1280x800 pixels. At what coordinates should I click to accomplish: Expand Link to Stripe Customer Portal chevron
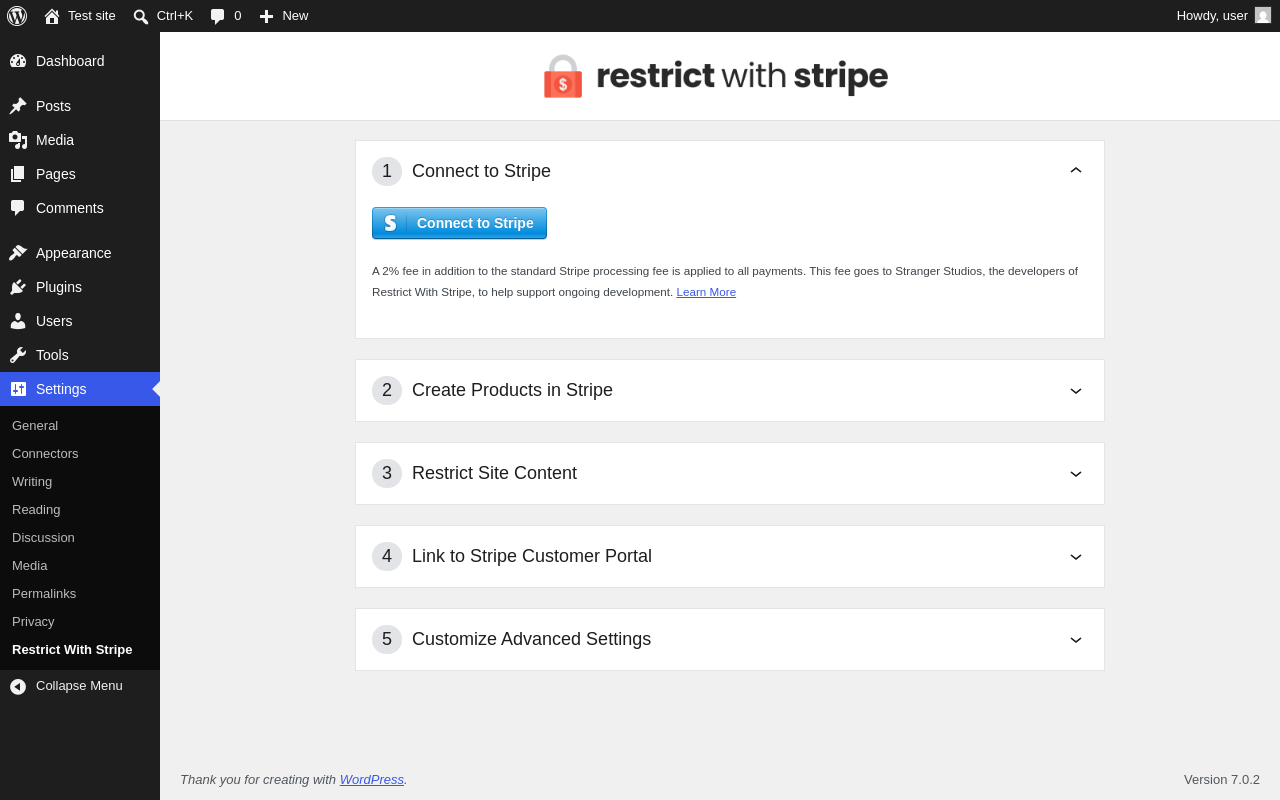pyautogui.click(x=1076, y=557)
